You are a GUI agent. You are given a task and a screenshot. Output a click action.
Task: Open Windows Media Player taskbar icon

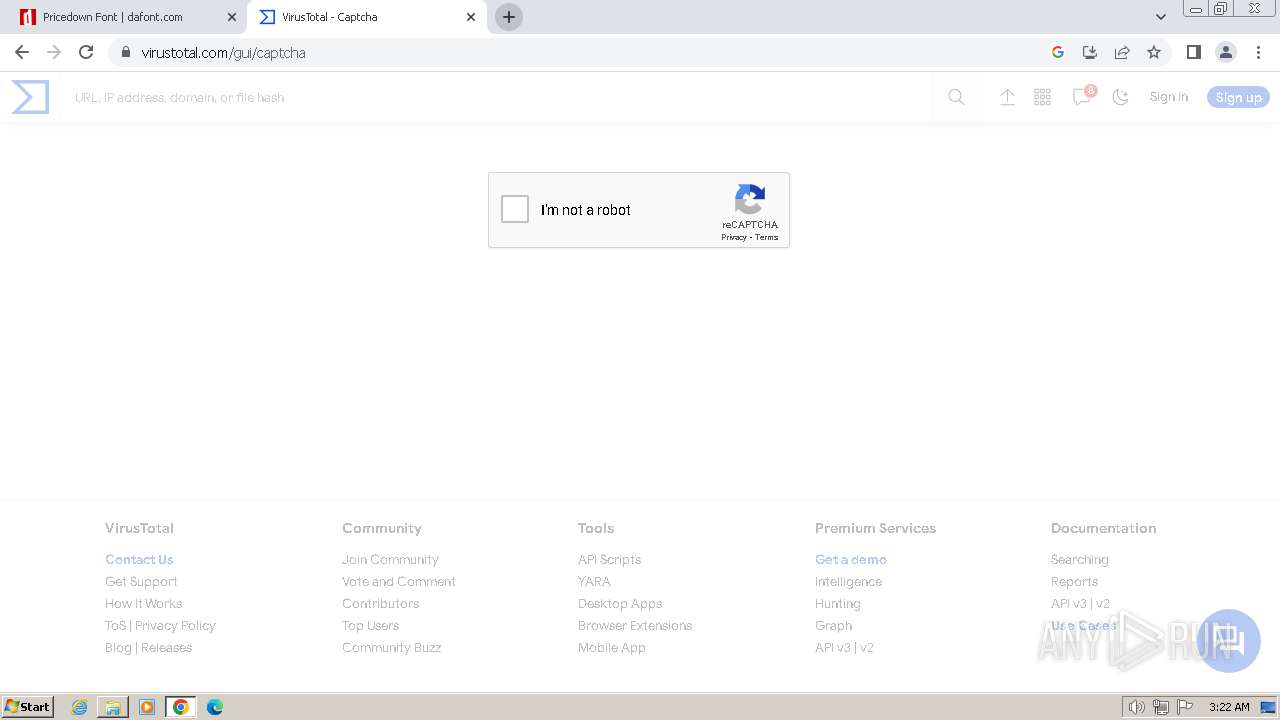pyautogui.click(x=147, y=707)
